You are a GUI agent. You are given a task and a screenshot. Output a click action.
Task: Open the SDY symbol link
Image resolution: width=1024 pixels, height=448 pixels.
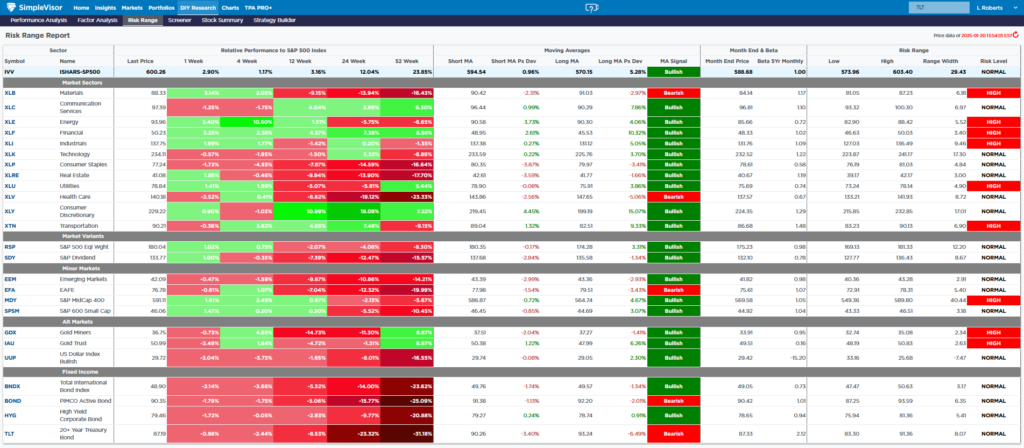(x=9, y=257)
